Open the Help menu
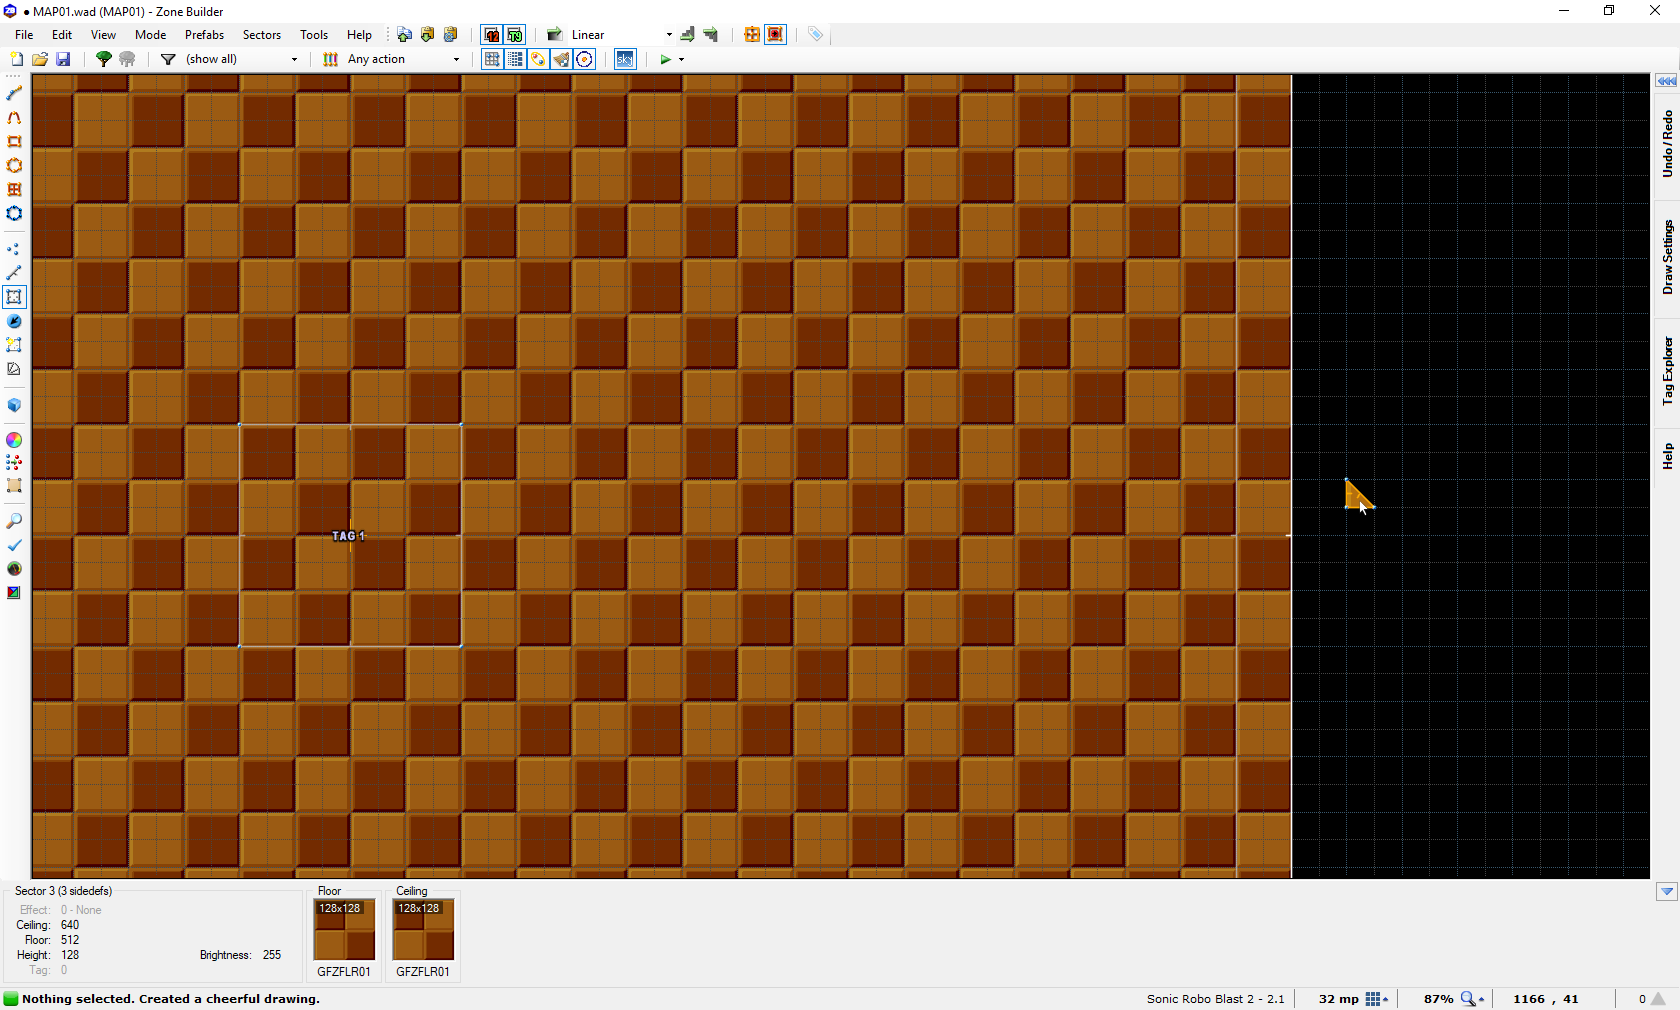Viewport: 1680px width, 1010px height. [x=359, y=34]
